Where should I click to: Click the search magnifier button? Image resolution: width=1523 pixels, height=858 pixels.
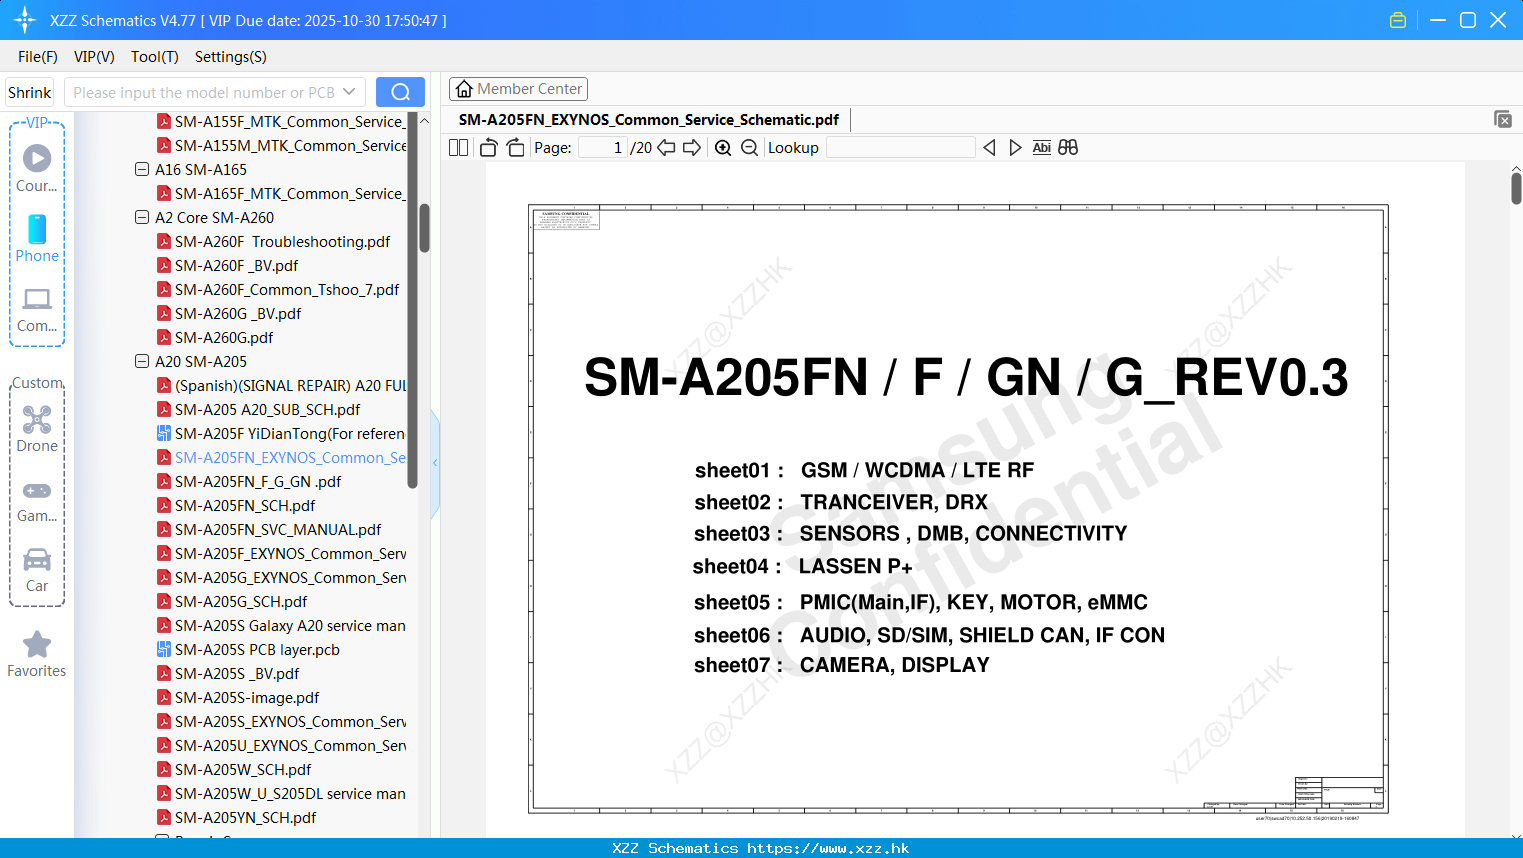[400, 92]
